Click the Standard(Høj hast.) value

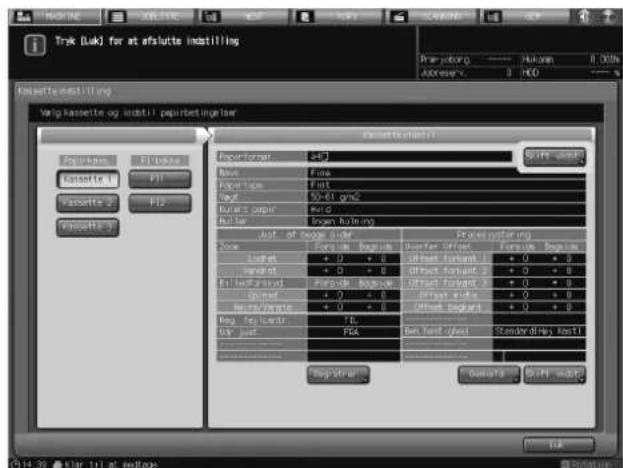click(x=539, y=331)
